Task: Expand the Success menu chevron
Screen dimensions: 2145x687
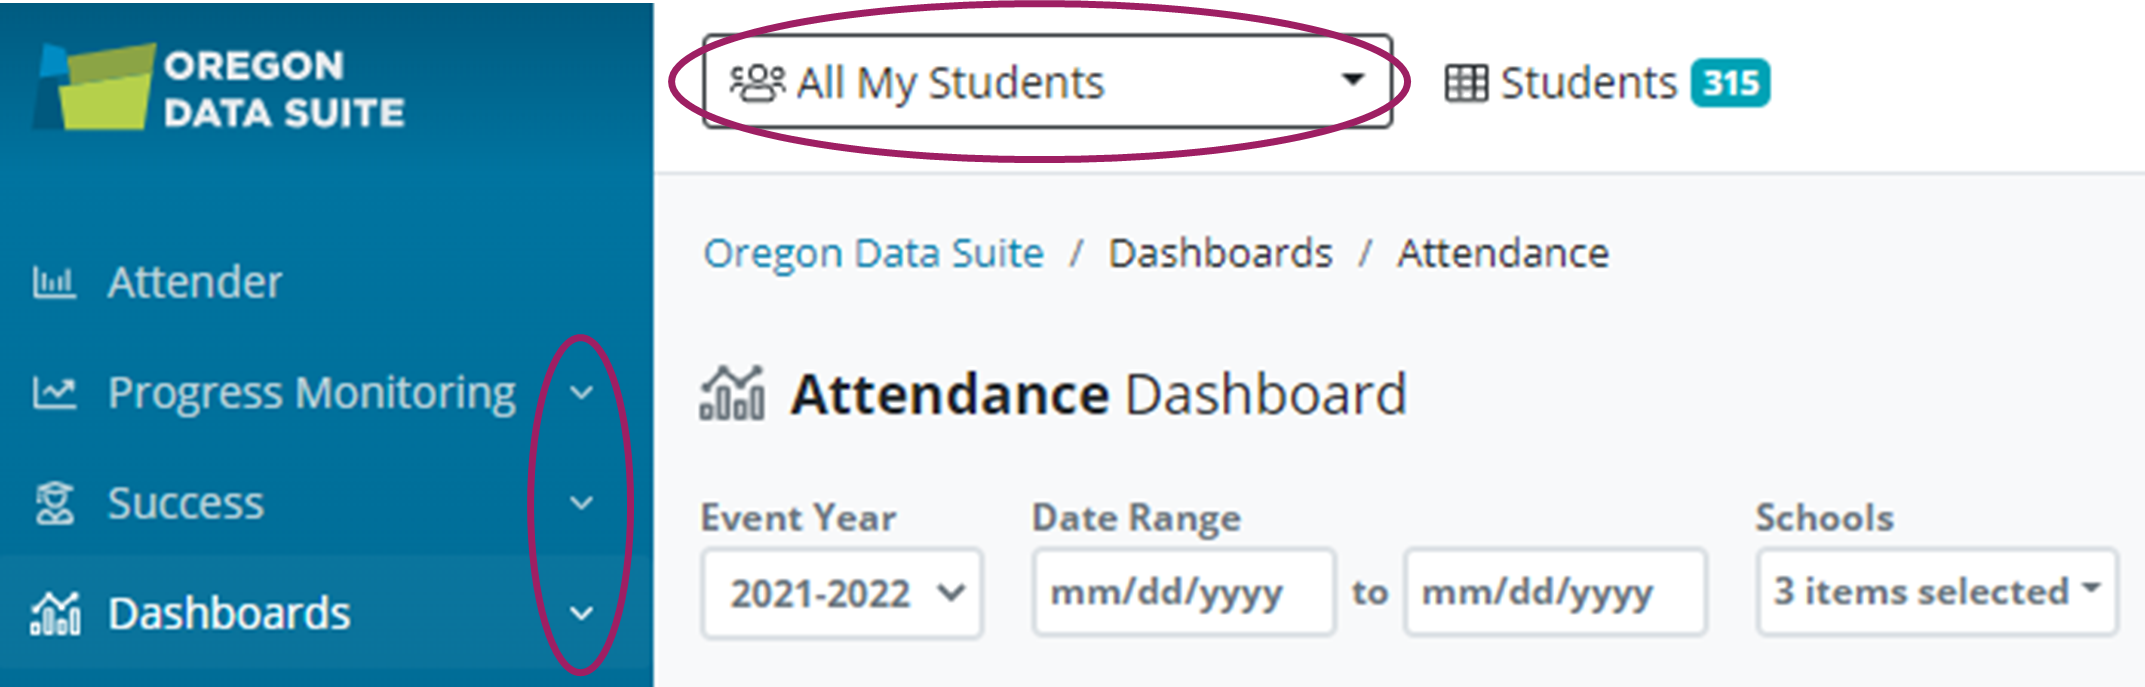Action: 582,503
